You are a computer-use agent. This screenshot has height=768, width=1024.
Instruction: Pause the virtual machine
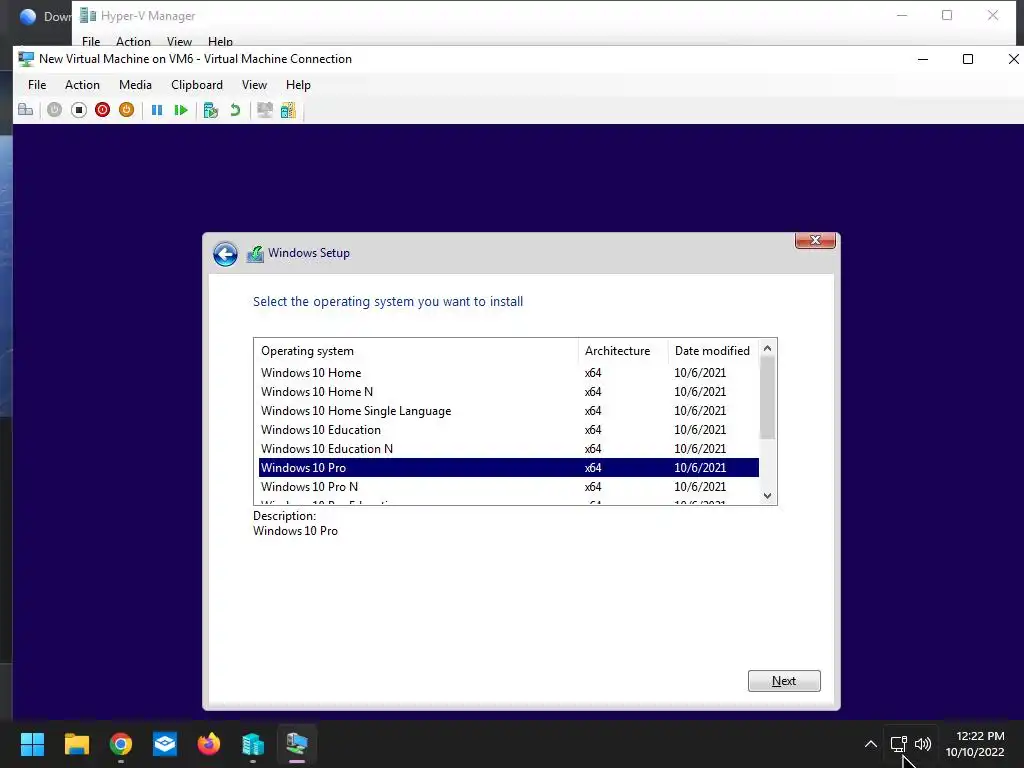[x=157, y=110]
